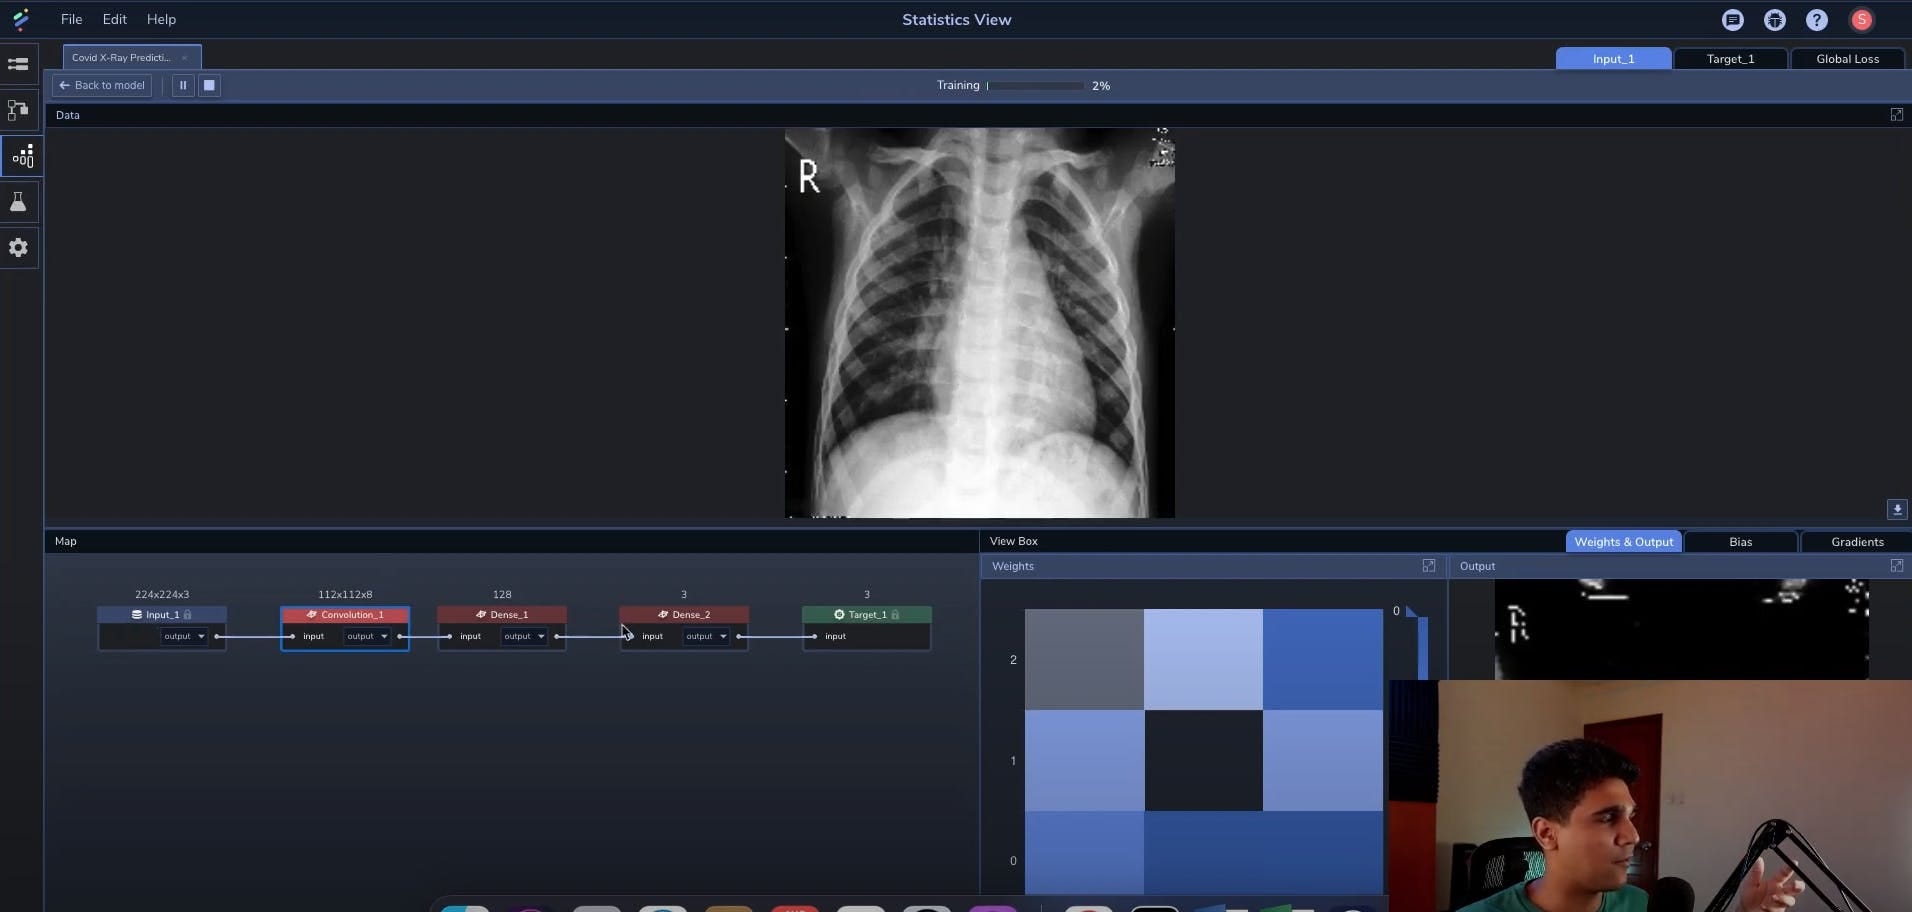Open the user profile avatar
1912x912 pixels.
coord(1861,20)
